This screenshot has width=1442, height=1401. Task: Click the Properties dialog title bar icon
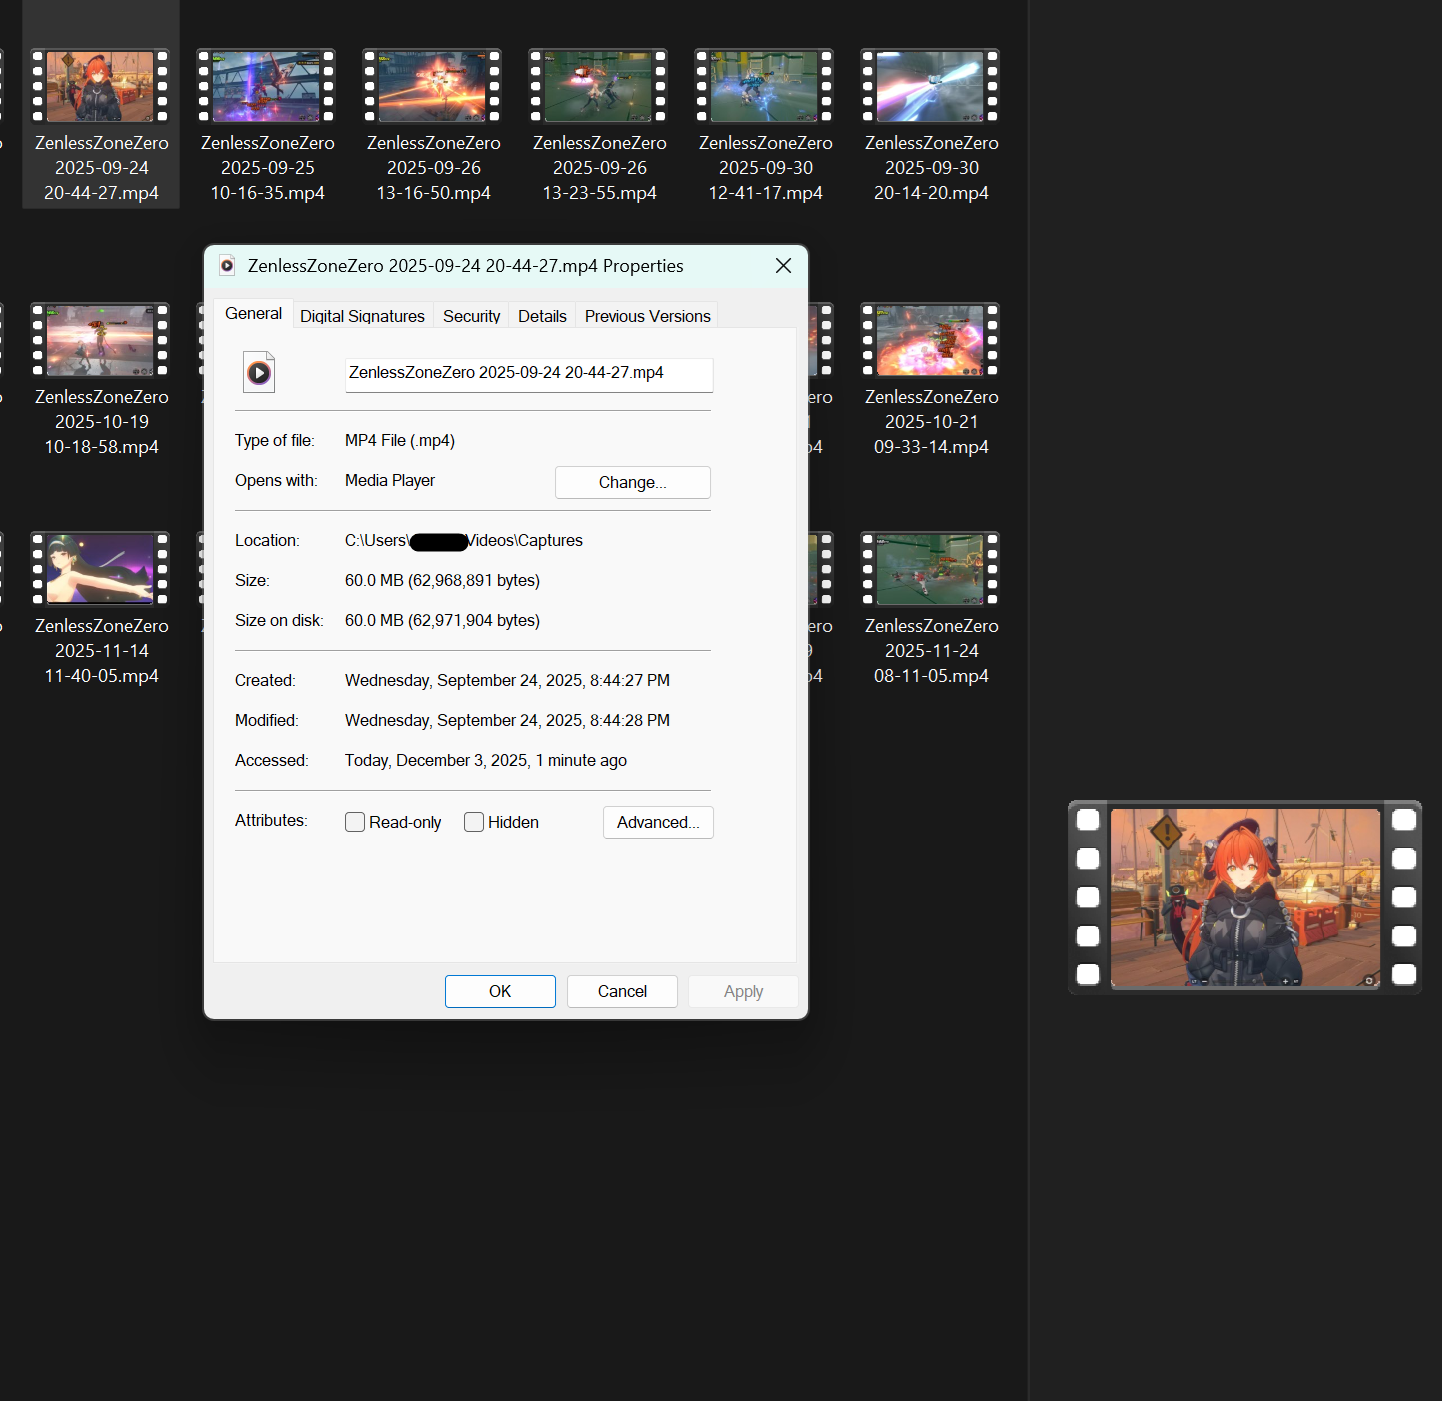[x=227, y=266]
